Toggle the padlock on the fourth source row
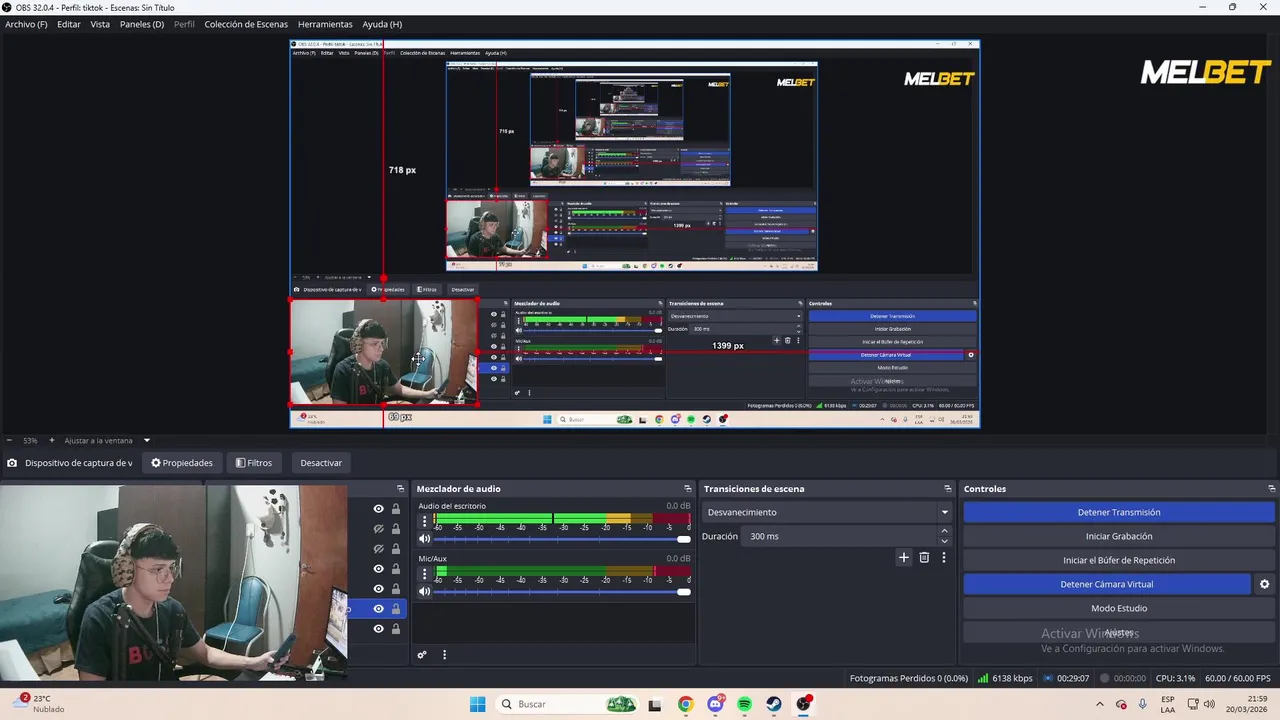Viewport: 1280px width, 720px height. pos(396,569)
